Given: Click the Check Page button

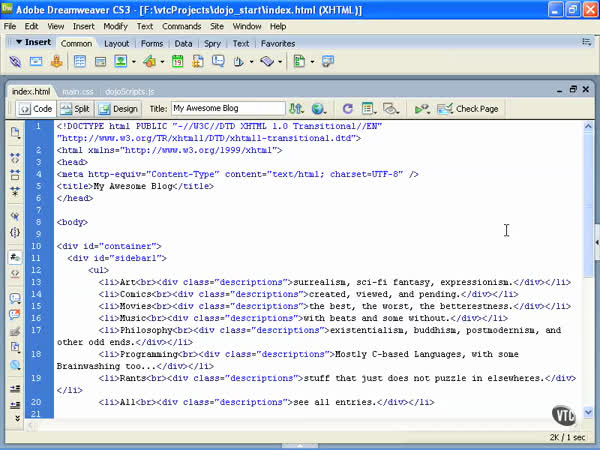Looking at the screenshot, I should click(468, 108).
